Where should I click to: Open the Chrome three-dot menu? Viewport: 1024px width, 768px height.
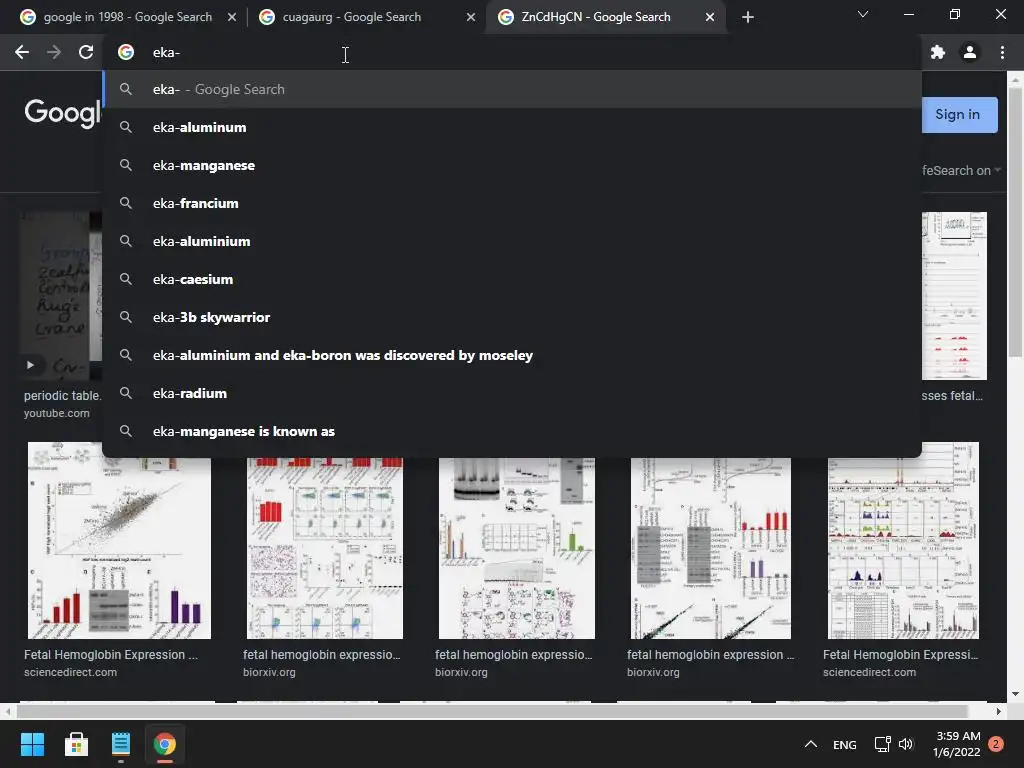click(1002, 52)
